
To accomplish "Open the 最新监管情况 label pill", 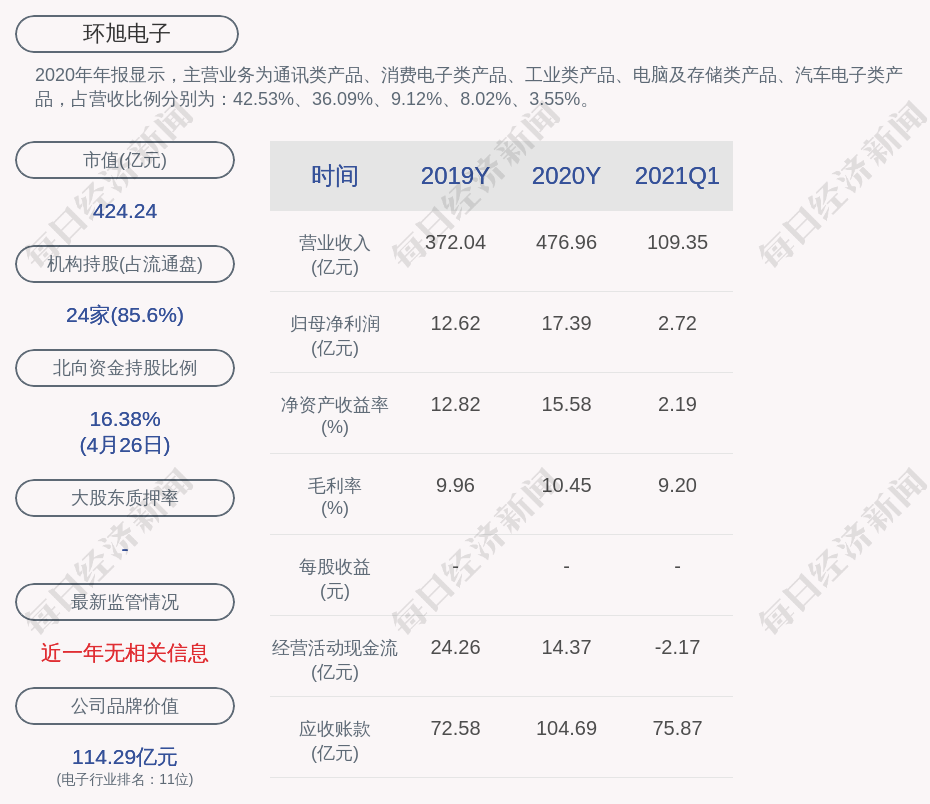I will pyautogui.click(x=125, y=602).
